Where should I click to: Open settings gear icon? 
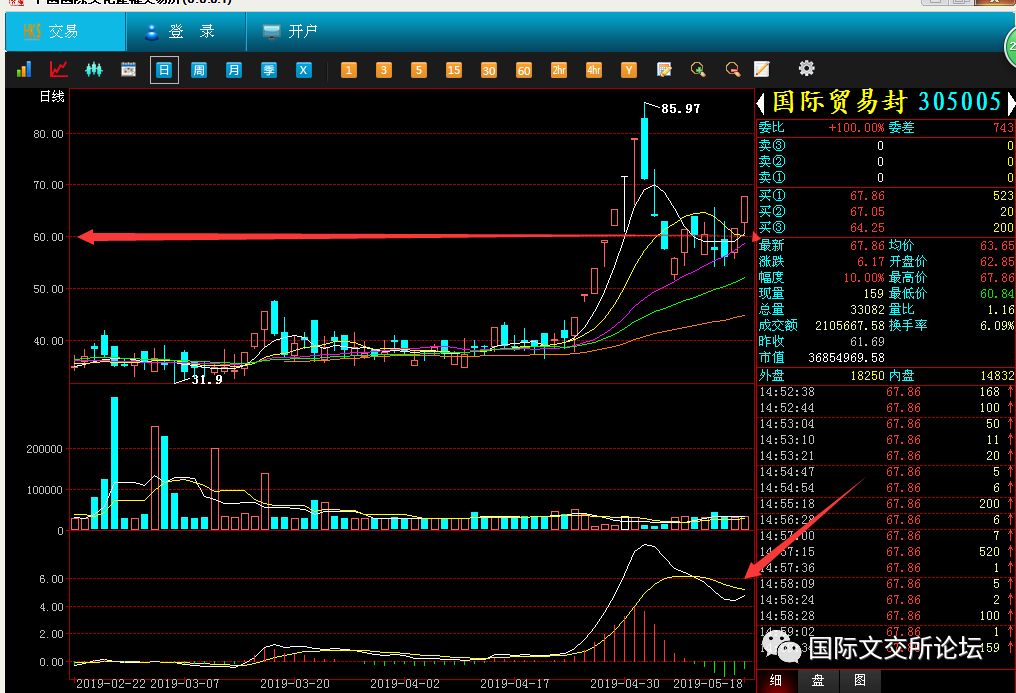click(806, 68)
